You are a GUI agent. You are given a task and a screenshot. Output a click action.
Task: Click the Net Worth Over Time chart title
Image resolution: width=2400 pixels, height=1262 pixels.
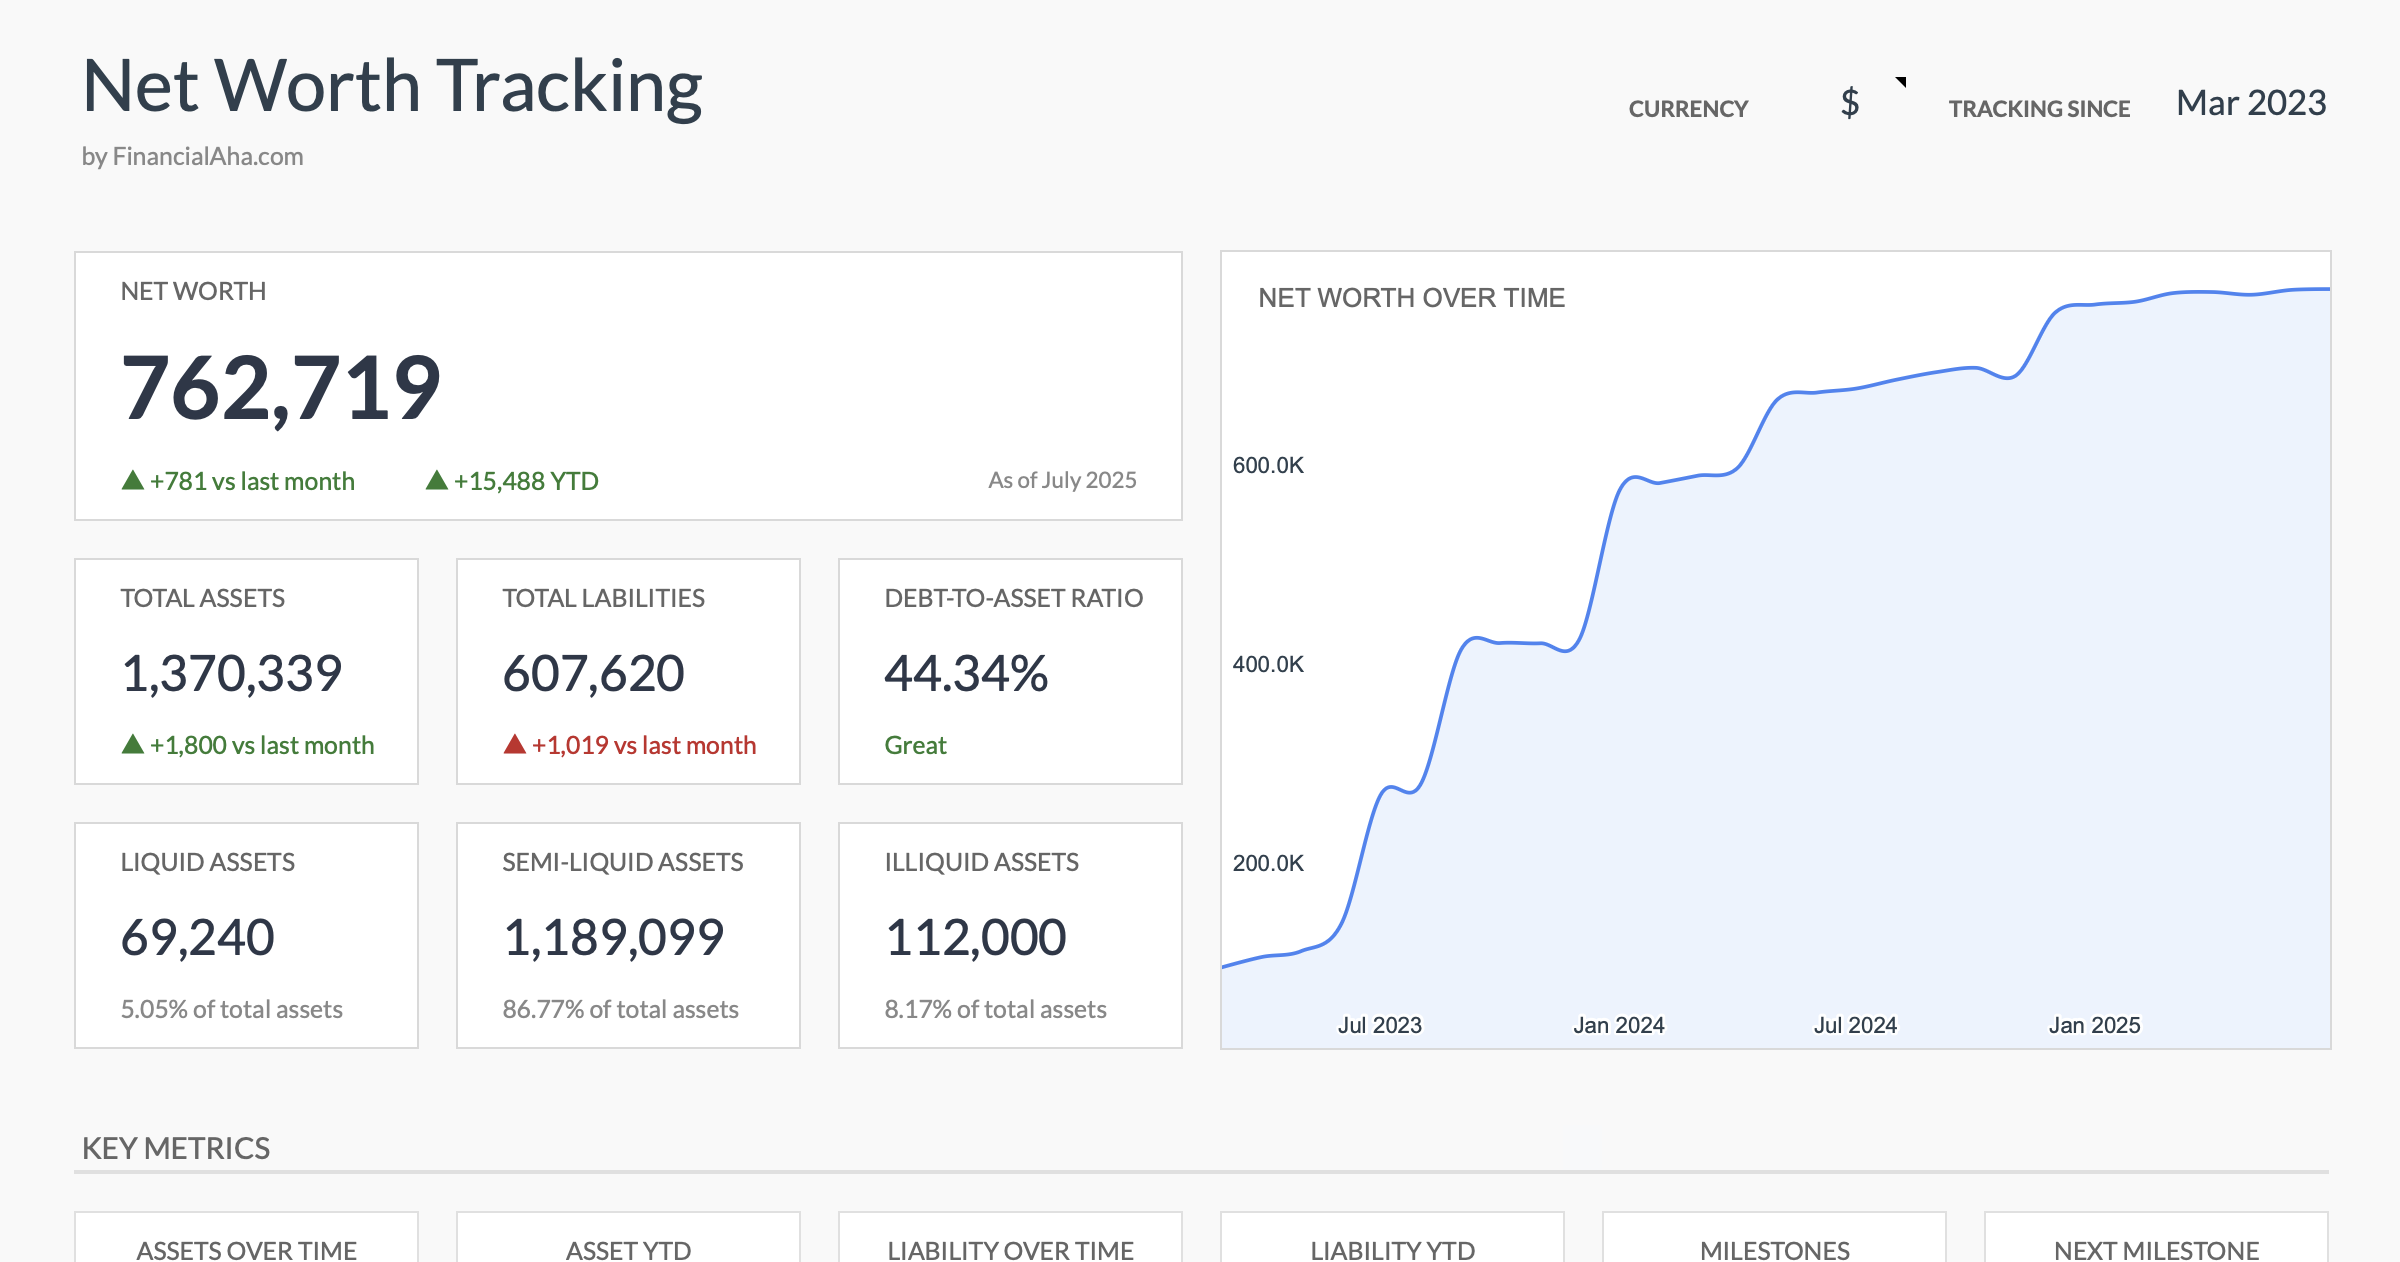pos(1411,298)
